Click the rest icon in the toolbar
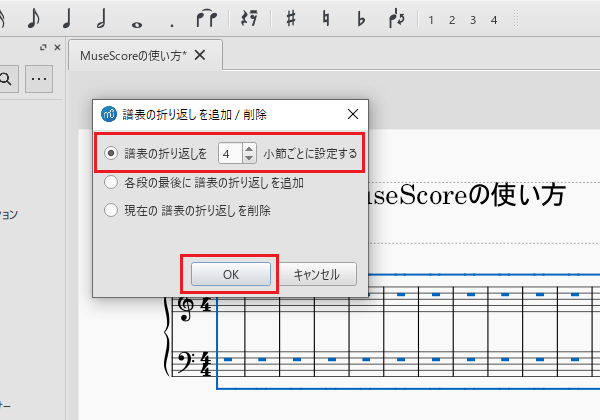The image size is (600, 420). coord(250,18)
